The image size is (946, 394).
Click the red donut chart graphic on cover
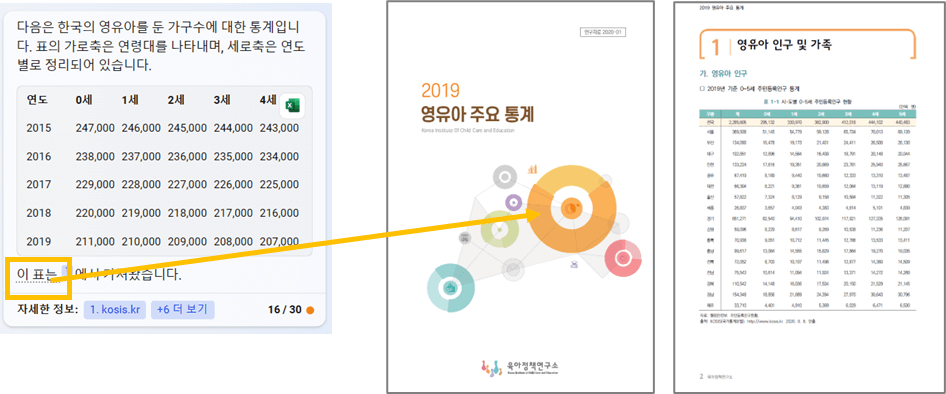(x=623, y=258)
